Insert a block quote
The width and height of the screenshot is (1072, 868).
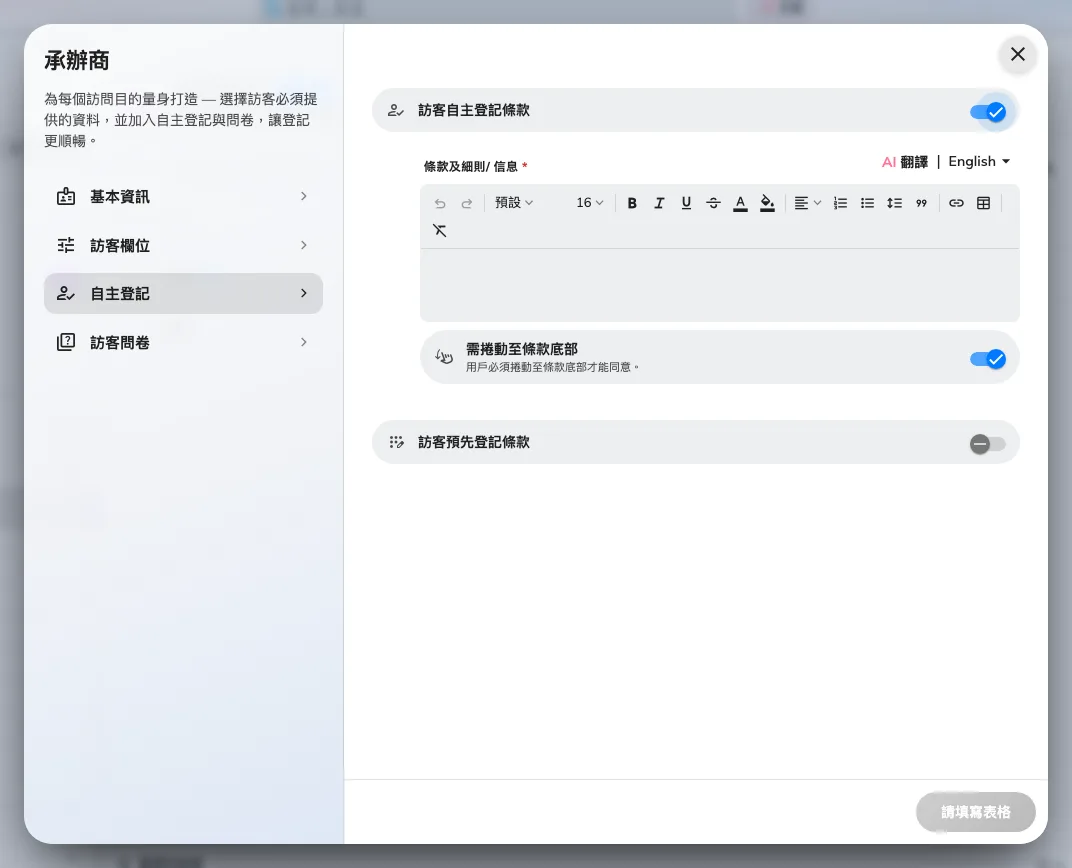pyautogui.click(x=922, y=203)
